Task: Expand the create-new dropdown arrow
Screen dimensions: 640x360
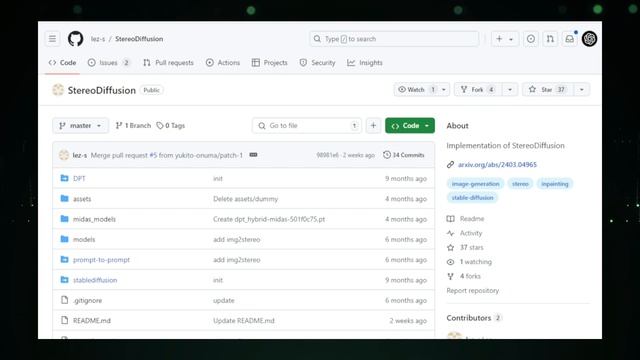Action: [x=511, y=39]
